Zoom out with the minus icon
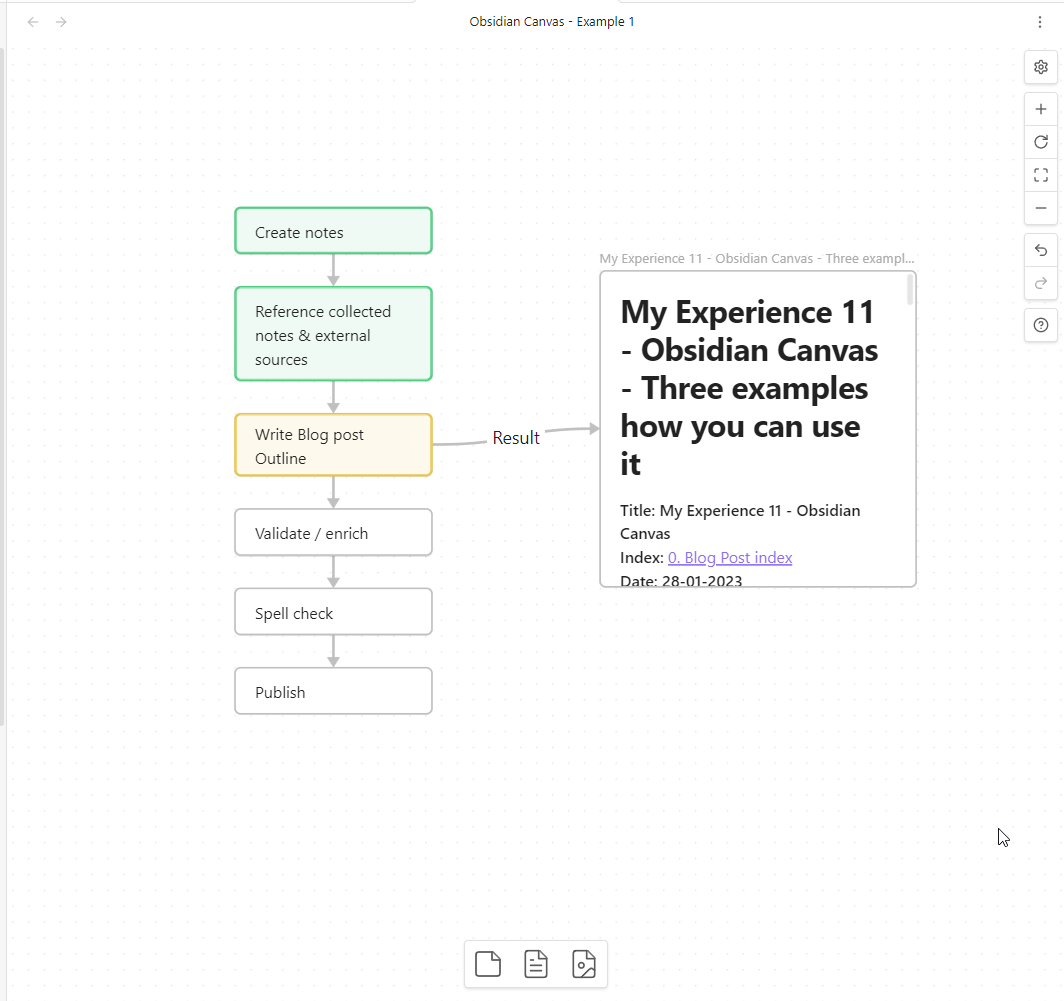1064x1001 pixels. pyautogui.click(x=1040, y=208)
